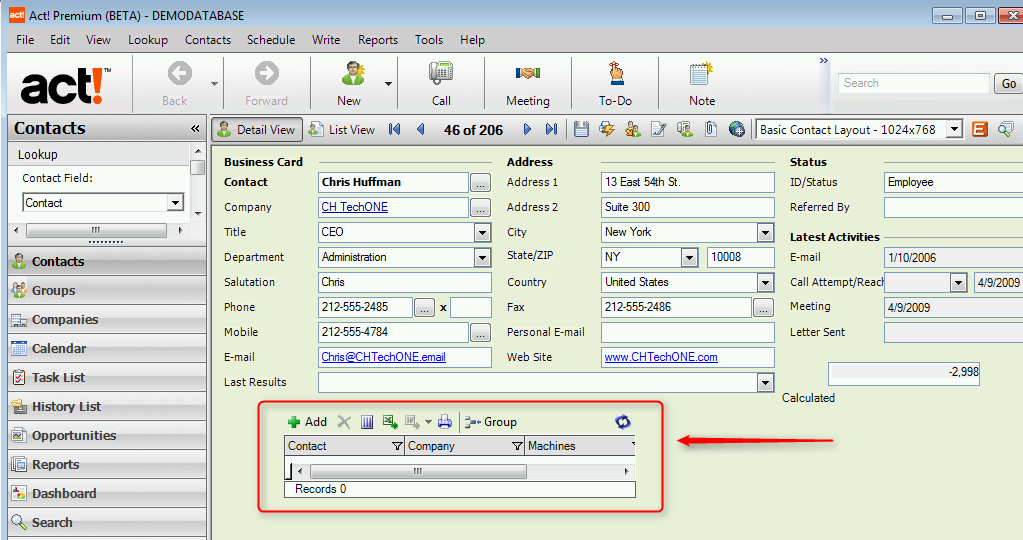
Task: Open the Schedule menu
Action: pyautogui.click(x=271, y=40)
